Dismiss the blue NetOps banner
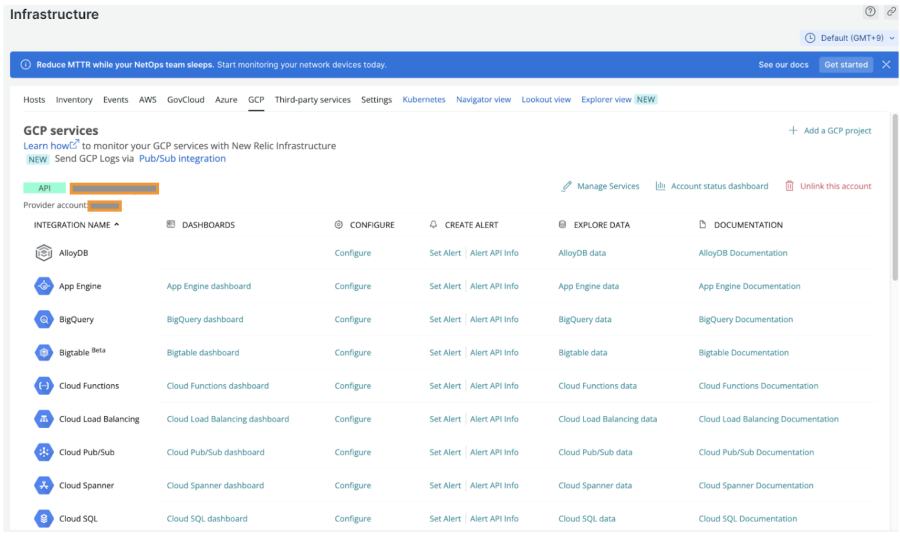Image resolution: width=900 pixels, height=538 pixels. [886, 65]
